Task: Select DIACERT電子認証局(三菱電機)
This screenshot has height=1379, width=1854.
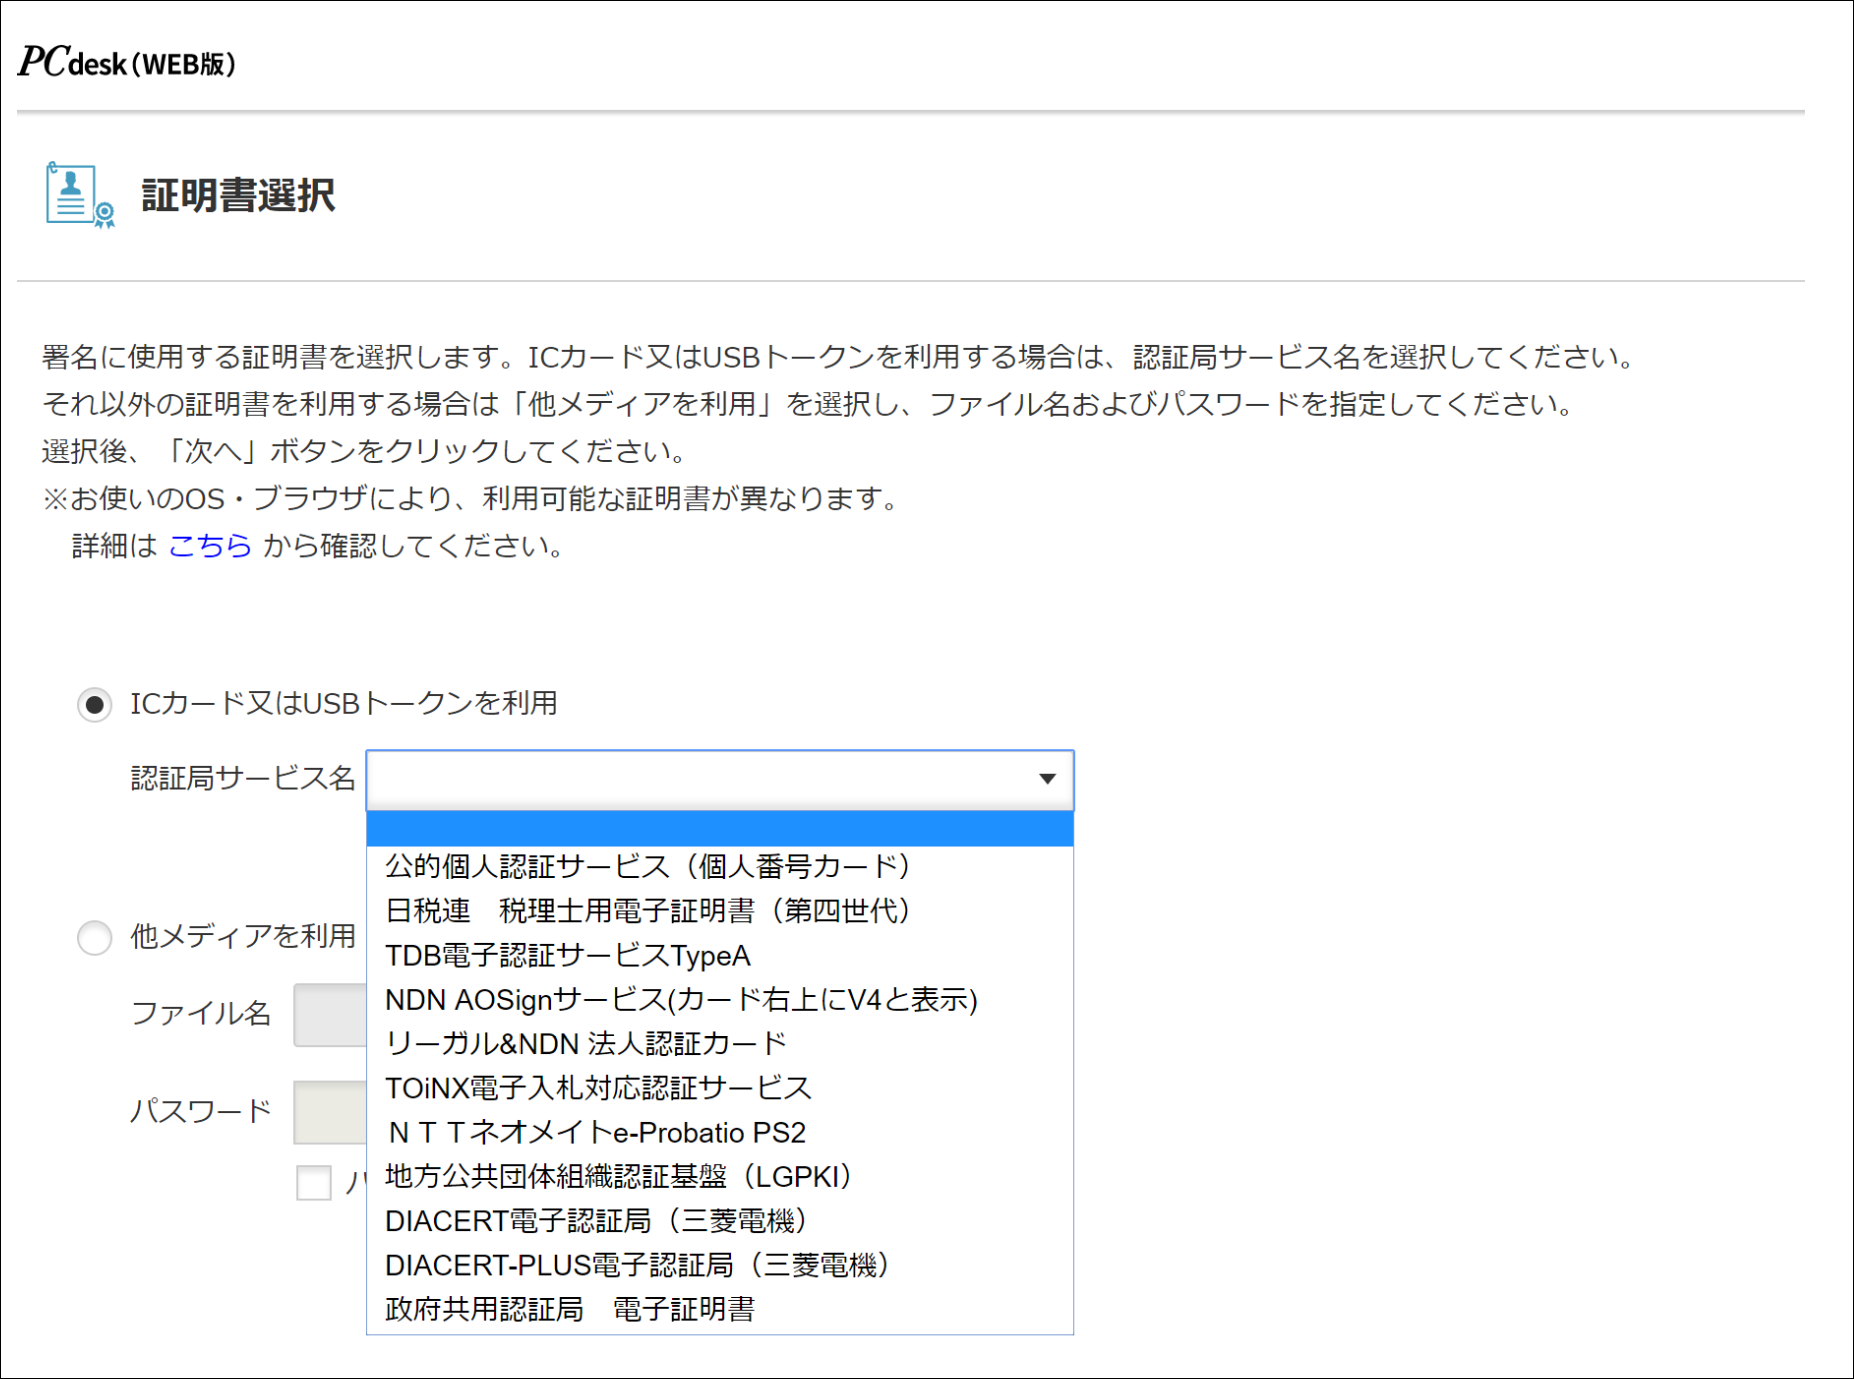Action: click(720, 1221)
